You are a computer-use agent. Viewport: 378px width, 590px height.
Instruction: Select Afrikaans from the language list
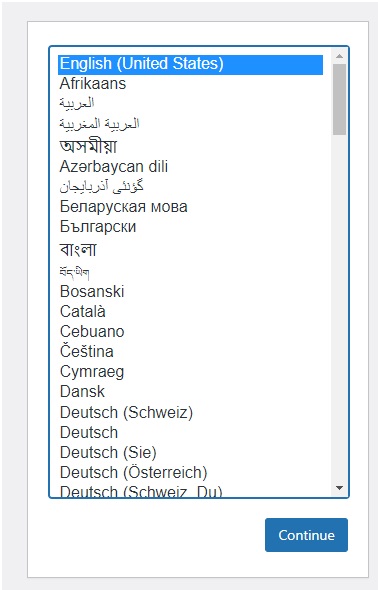click(93, 84)
